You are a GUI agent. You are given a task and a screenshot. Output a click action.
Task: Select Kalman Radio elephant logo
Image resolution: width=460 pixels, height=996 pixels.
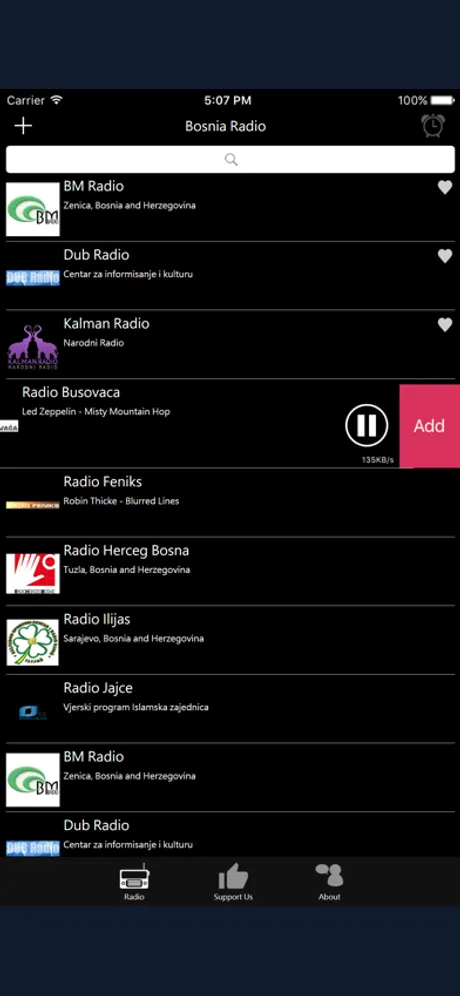tap(33, 347)
